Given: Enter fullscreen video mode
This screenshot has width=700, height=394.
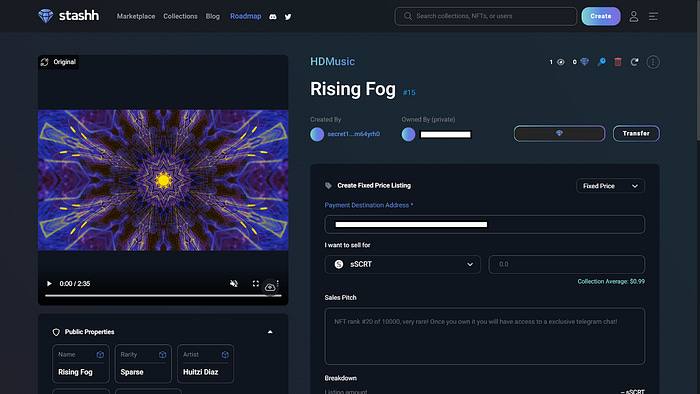Looking at the screenshot, I should point(256,284).
